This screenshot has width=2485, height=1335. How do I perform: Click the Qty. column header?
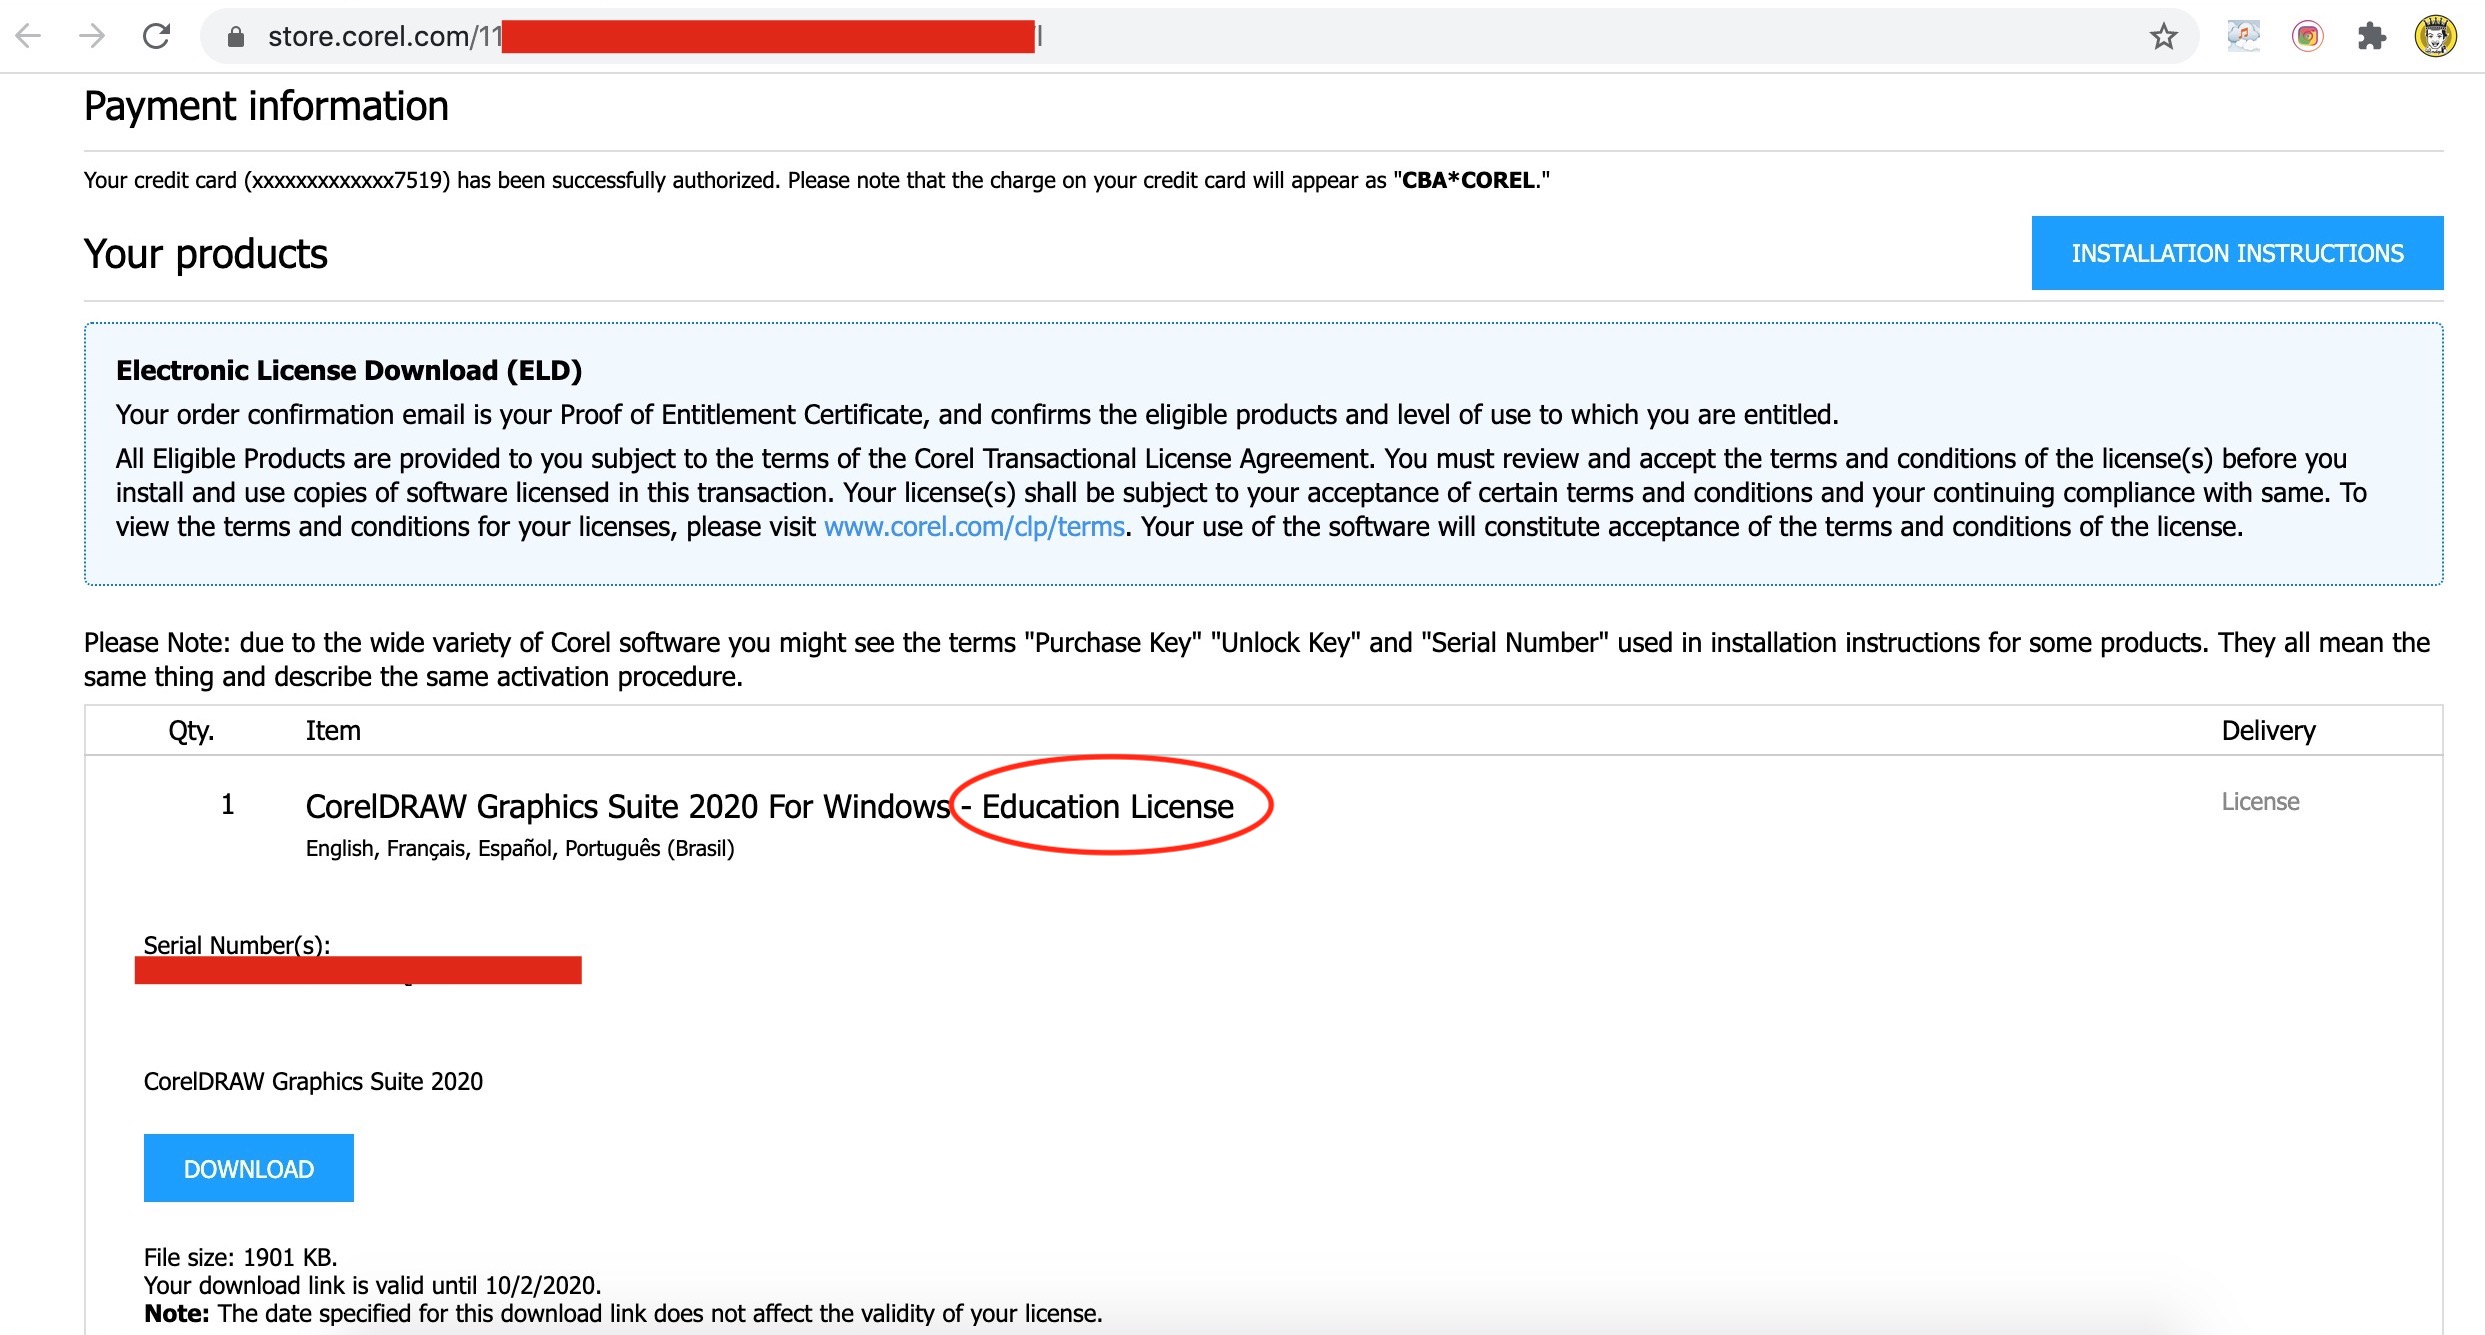191,731
